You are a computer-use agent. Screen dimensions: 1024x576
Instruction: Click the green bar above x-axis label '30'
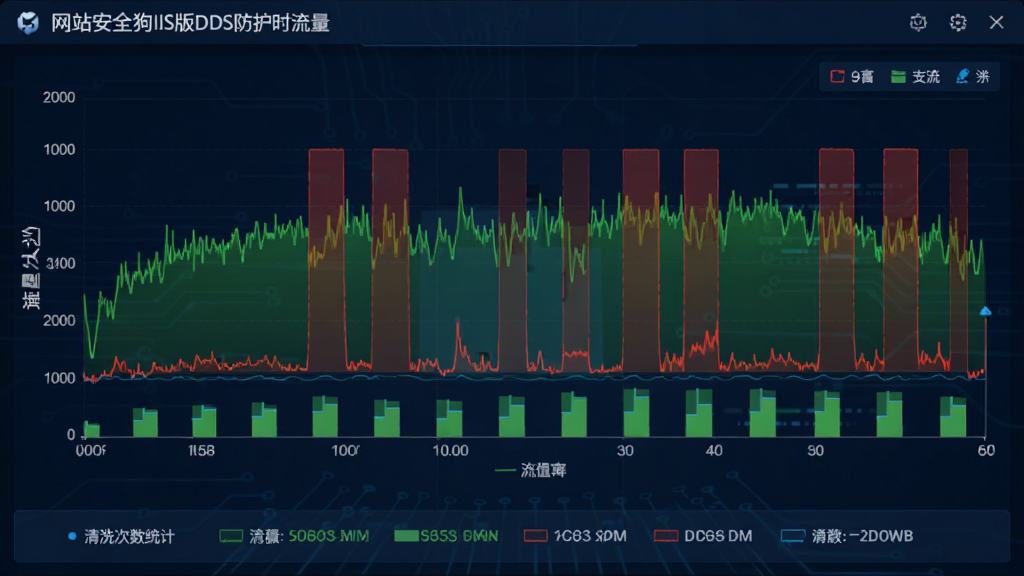pyautogui.click(x=636, y=413)
